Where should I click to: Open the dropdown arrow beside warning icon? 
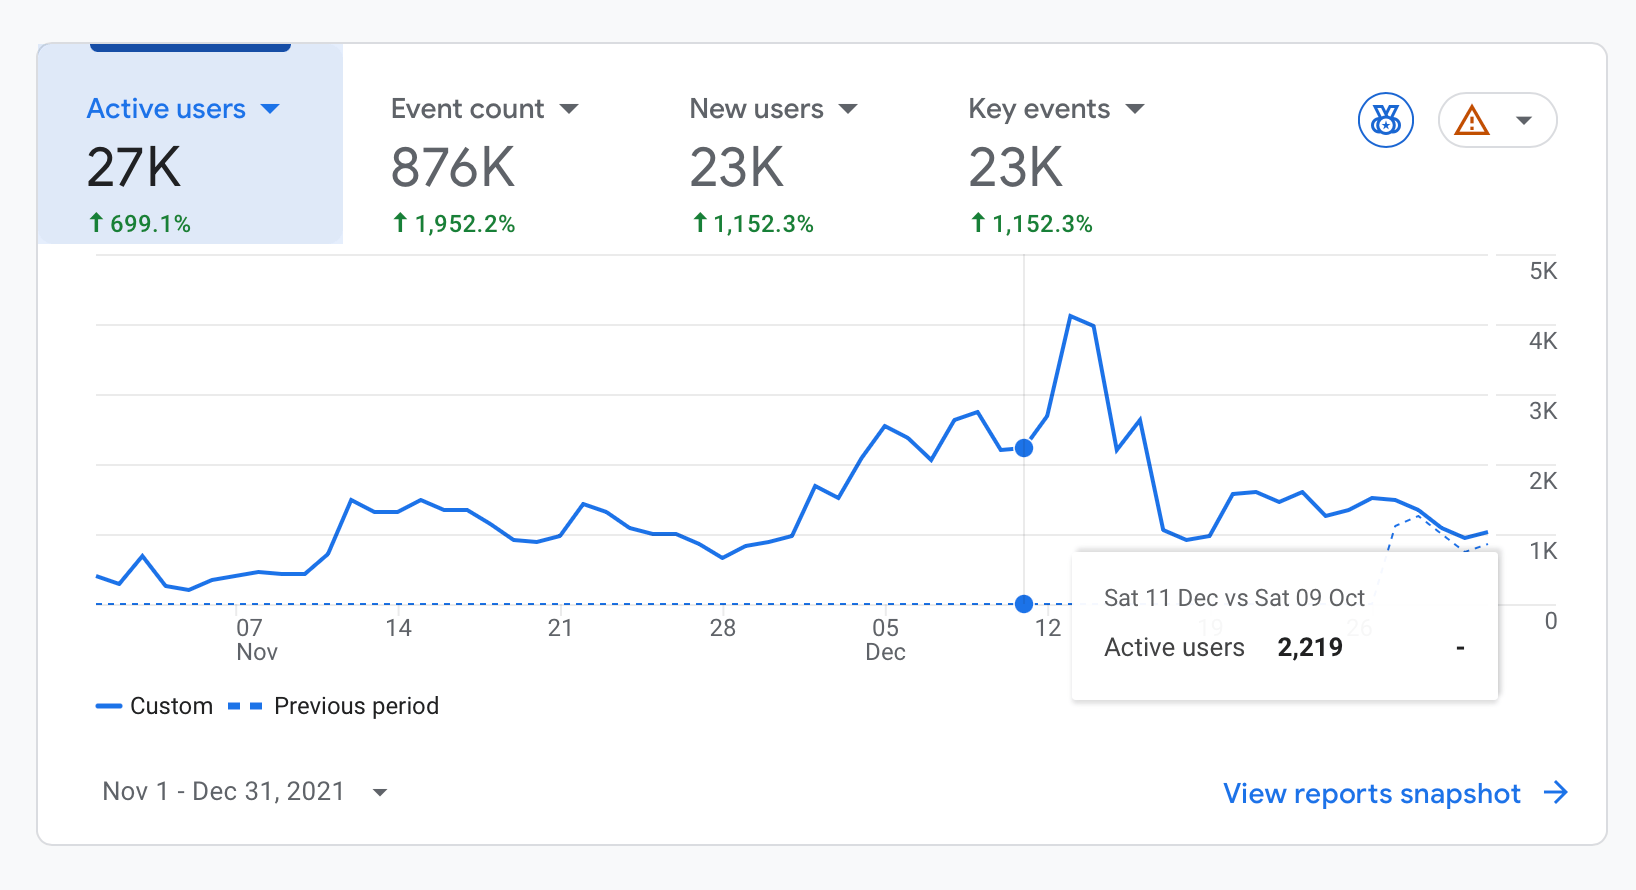click(x=1524, y=121)
